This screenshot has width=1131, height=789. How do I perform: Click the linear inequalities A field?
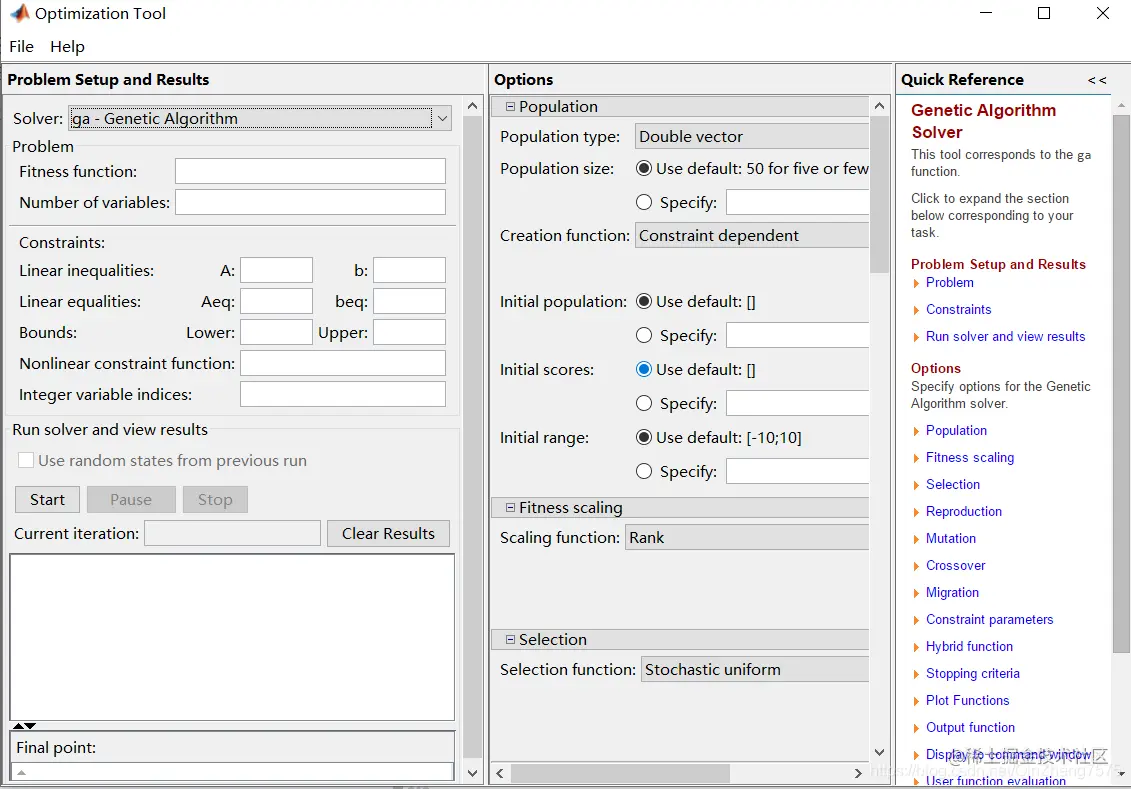click(276, 270)
